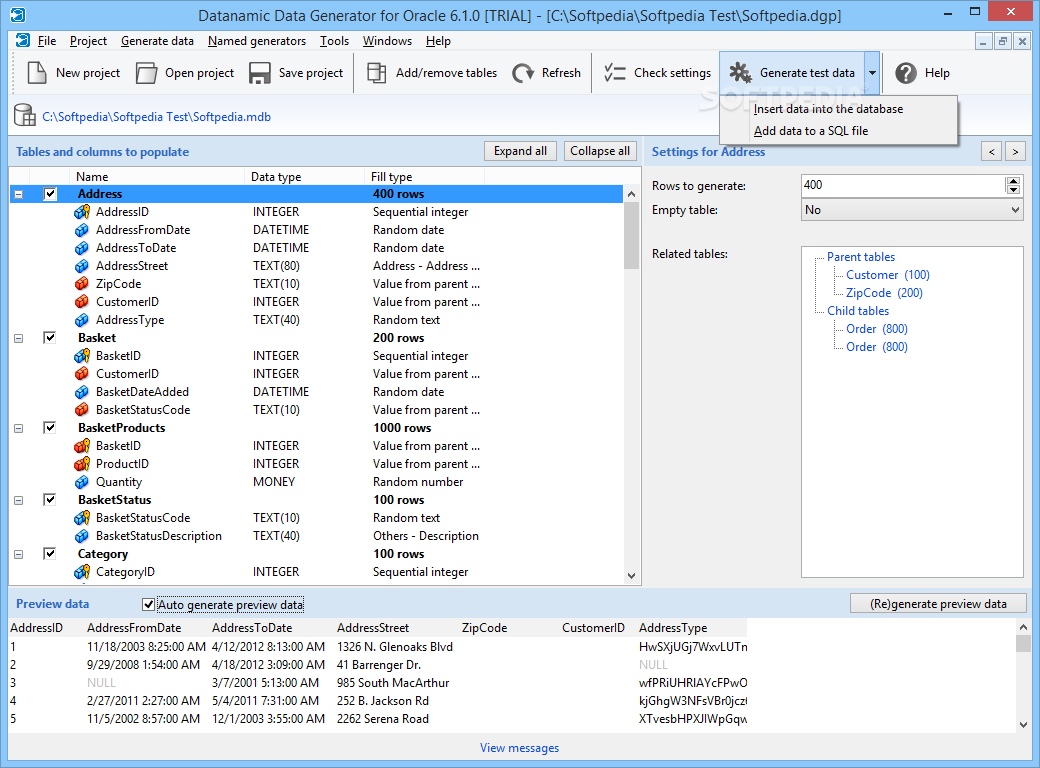The width and height of the screenshot is (1040, 768).
Task: Collapse the BasketStatus table node
Action: coord(19,500)
